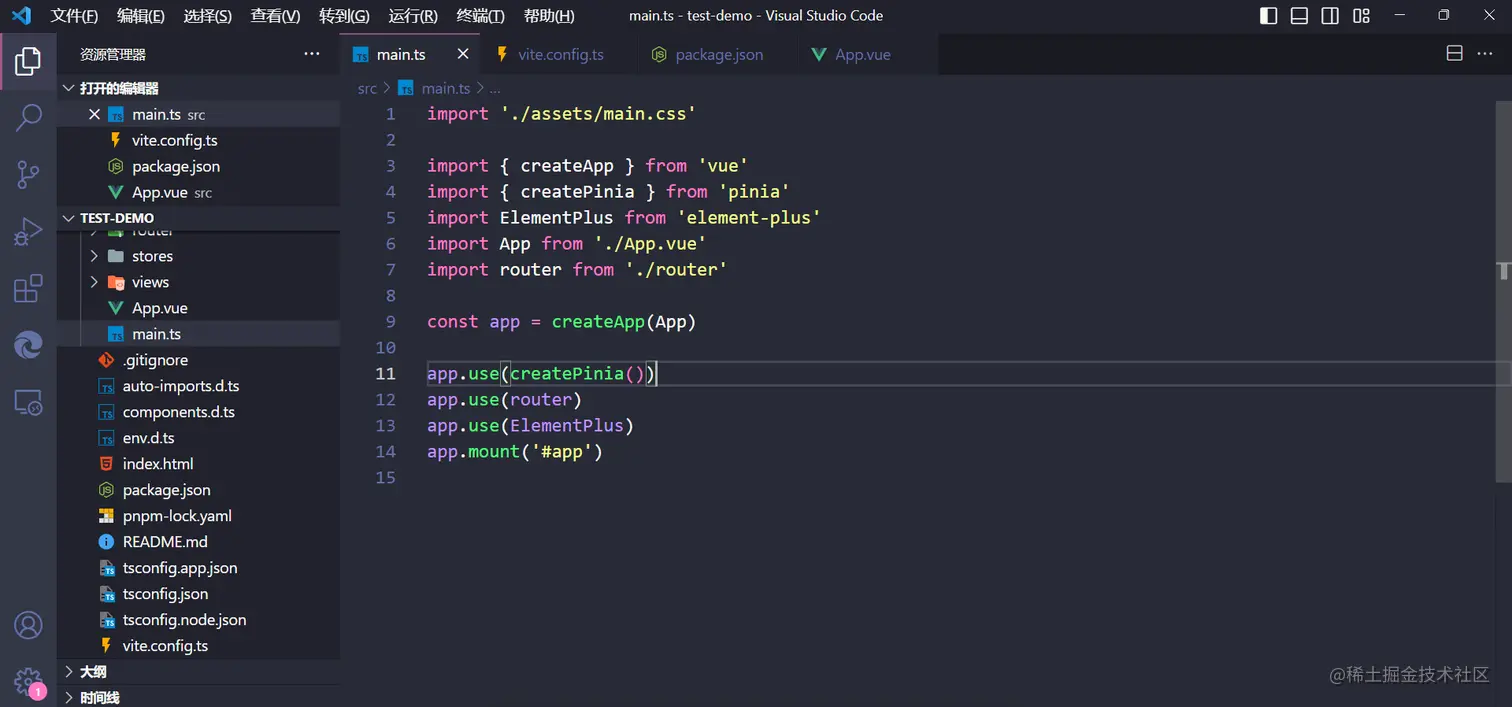
Task: Click the main.ts breadcrumb segment
Action: click(x=435, y=88)
